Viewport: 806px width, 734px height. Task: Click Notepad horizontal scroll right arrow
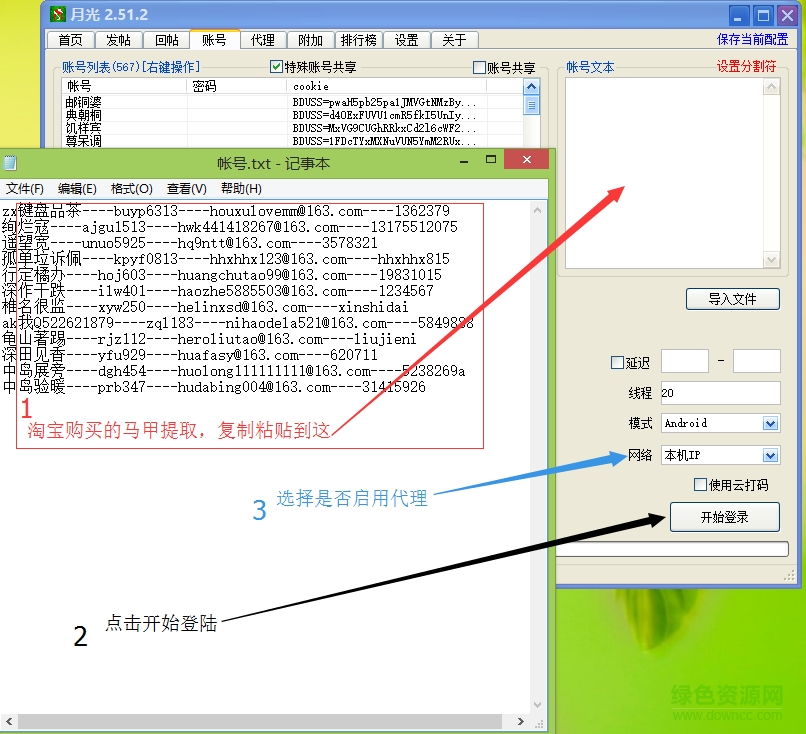521,722
